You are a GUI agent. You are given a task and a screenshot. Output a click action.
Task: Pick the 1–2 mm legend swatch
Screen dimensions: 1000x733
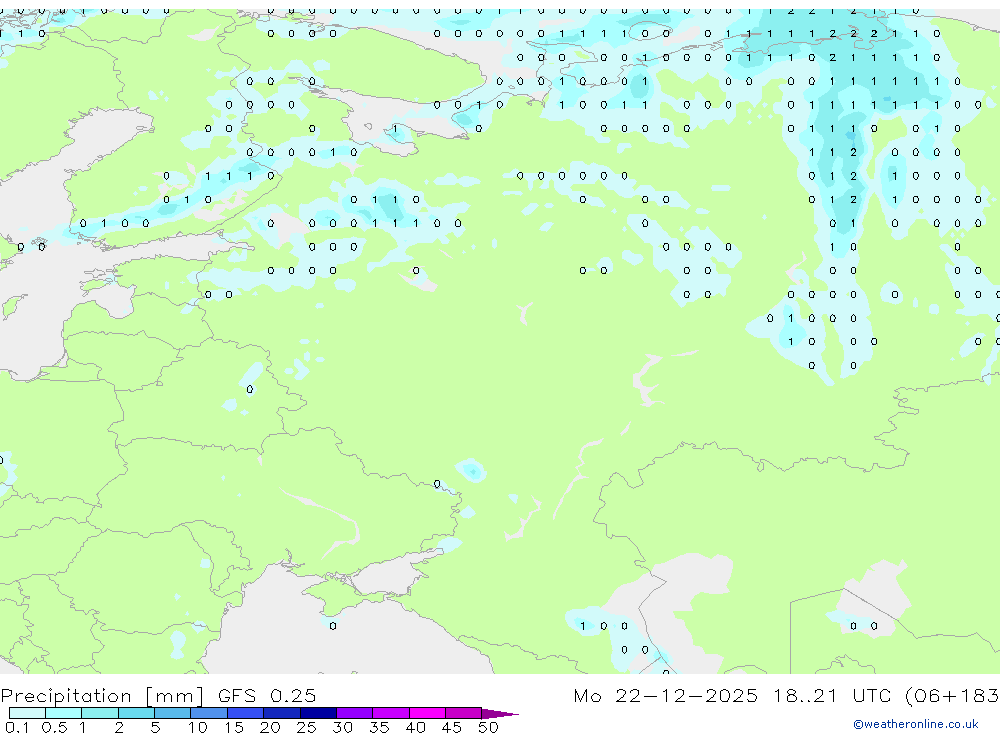click(x=100, y=713)
